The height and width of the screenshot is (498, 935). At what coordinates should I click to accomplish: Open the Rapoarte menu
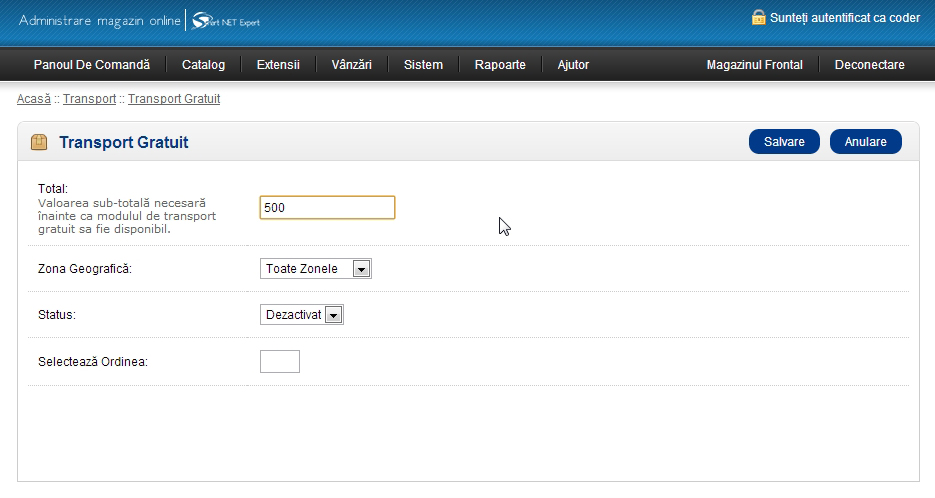coord(500,65)
